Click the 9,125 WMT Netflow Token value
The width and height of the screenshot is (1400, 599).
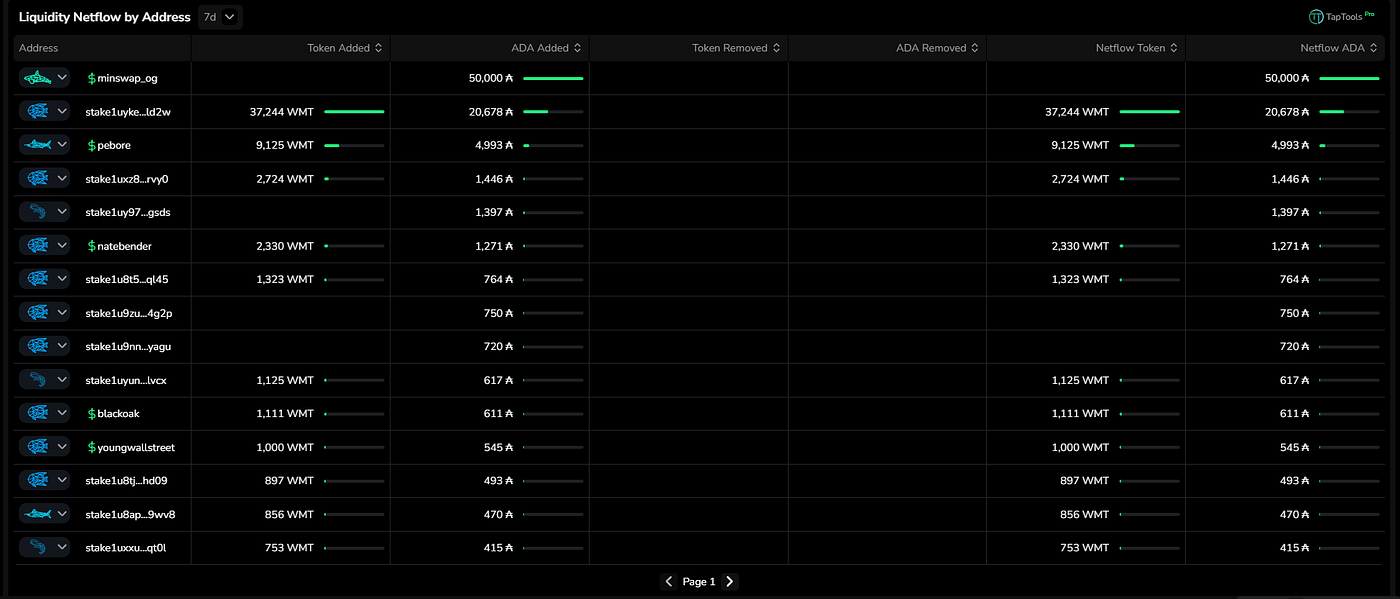pos(1080,145)
